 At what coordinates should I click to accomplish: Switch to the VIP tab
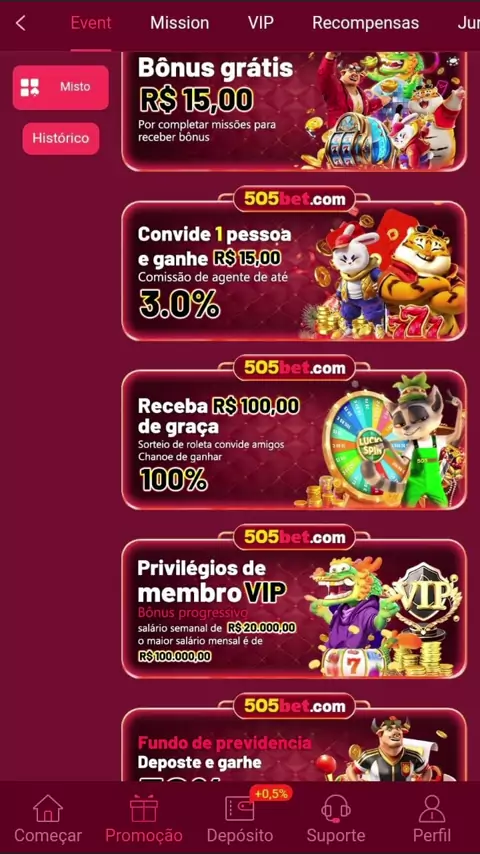pyautogui.click(x=261, y=23)
